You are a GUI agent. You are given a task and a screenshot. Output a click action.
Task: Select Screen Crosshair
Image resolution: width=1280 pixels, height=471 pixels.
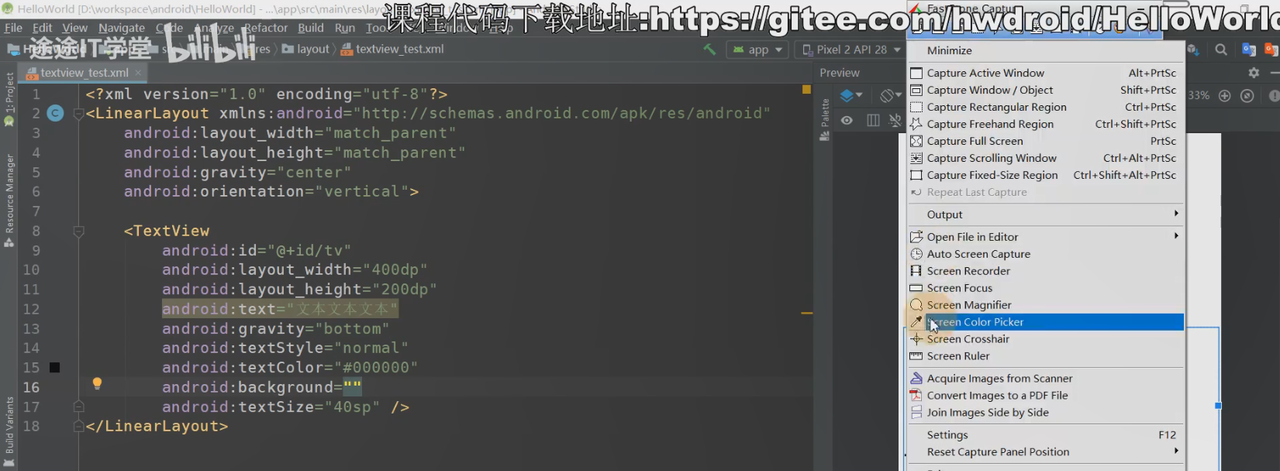pyautogui.click(x=1045, y=339)
